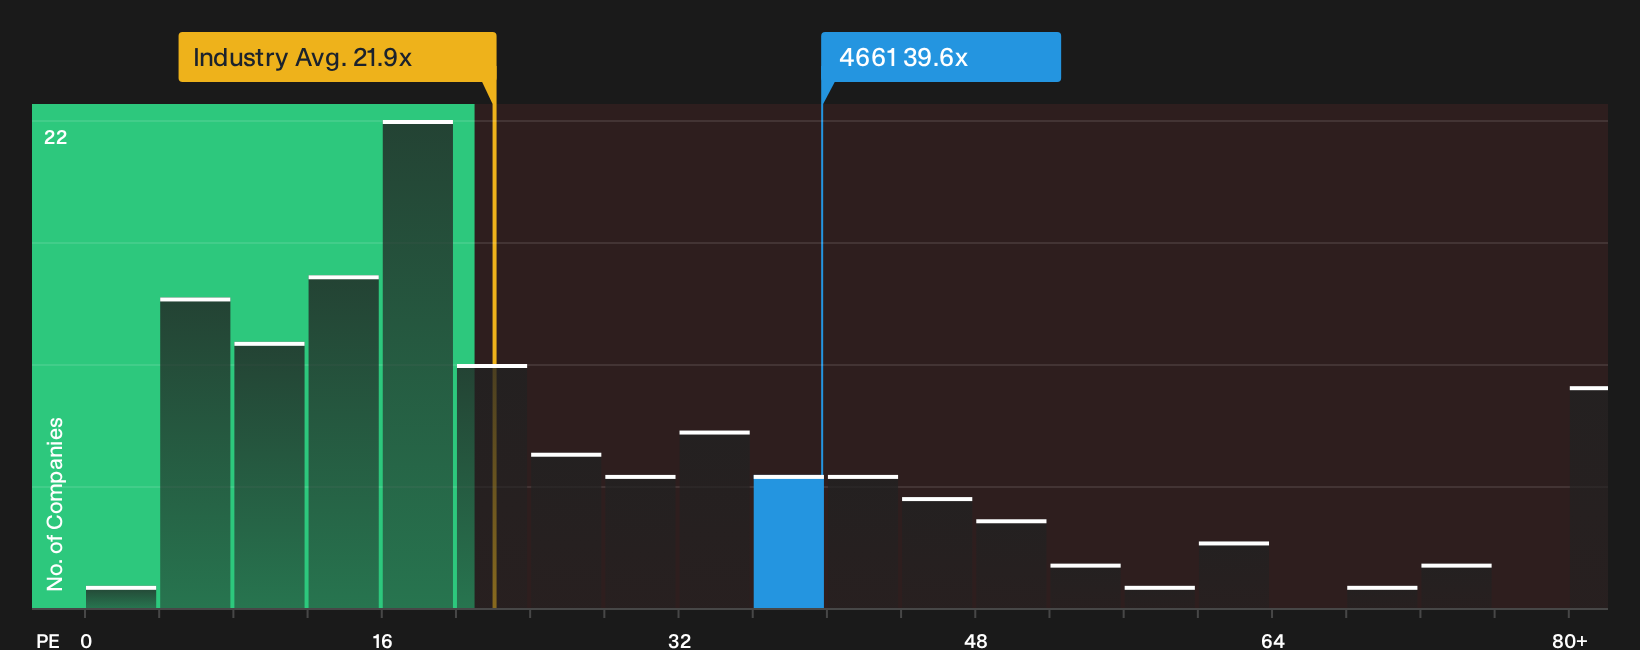Click the tallest bar near PE 16
The height and width of the screenshot is (650, 1640).
pos(418,364)
